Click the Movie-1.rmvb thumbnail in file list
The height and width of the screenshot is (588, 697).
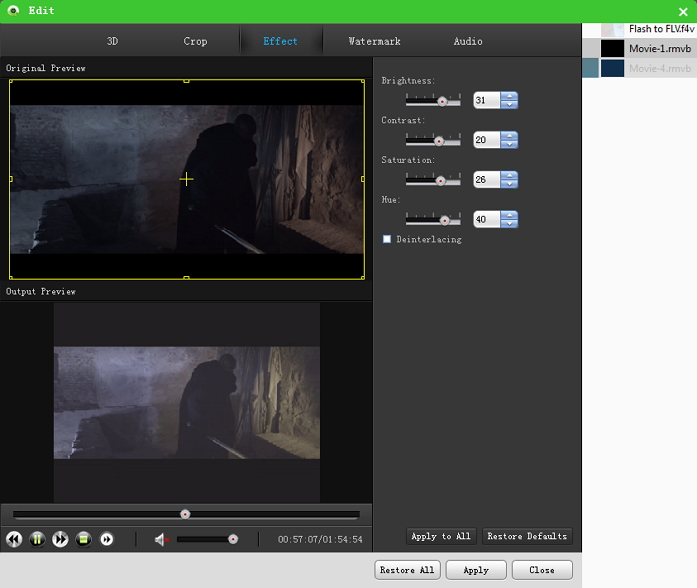click(x=612, y=48)
